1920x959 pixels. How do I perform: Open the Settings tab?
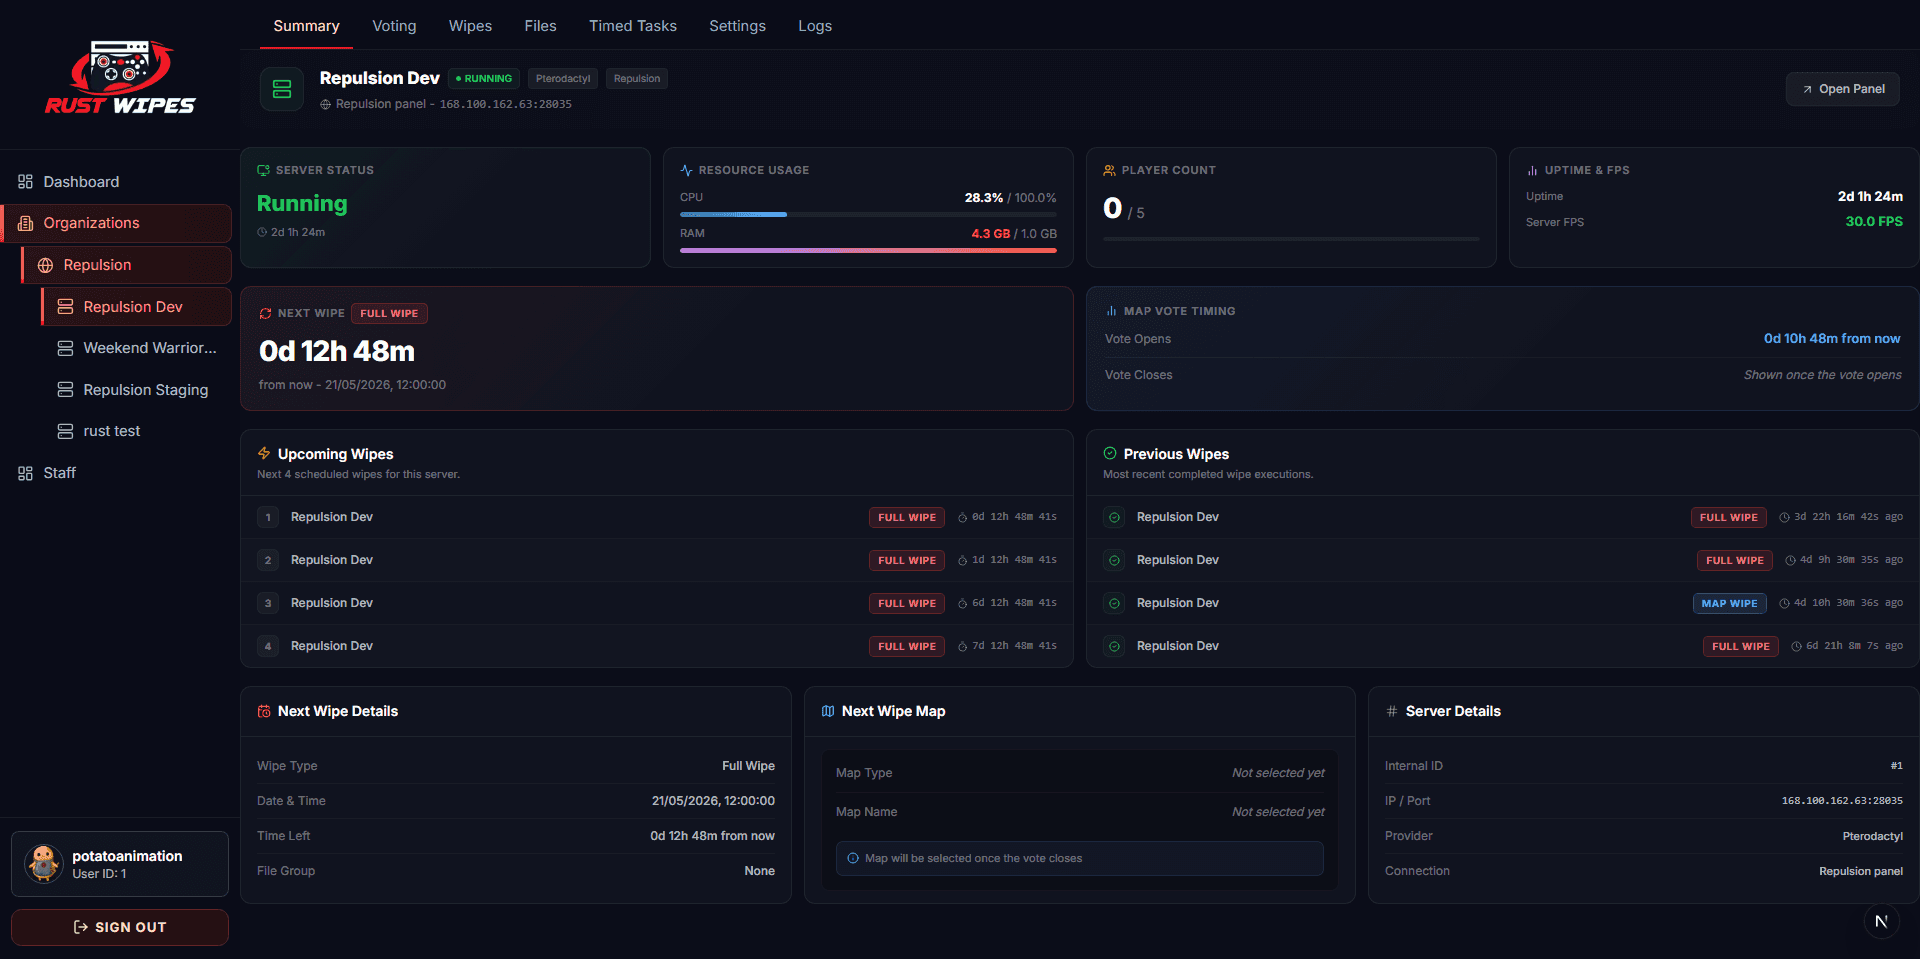[x=737, y=26]
